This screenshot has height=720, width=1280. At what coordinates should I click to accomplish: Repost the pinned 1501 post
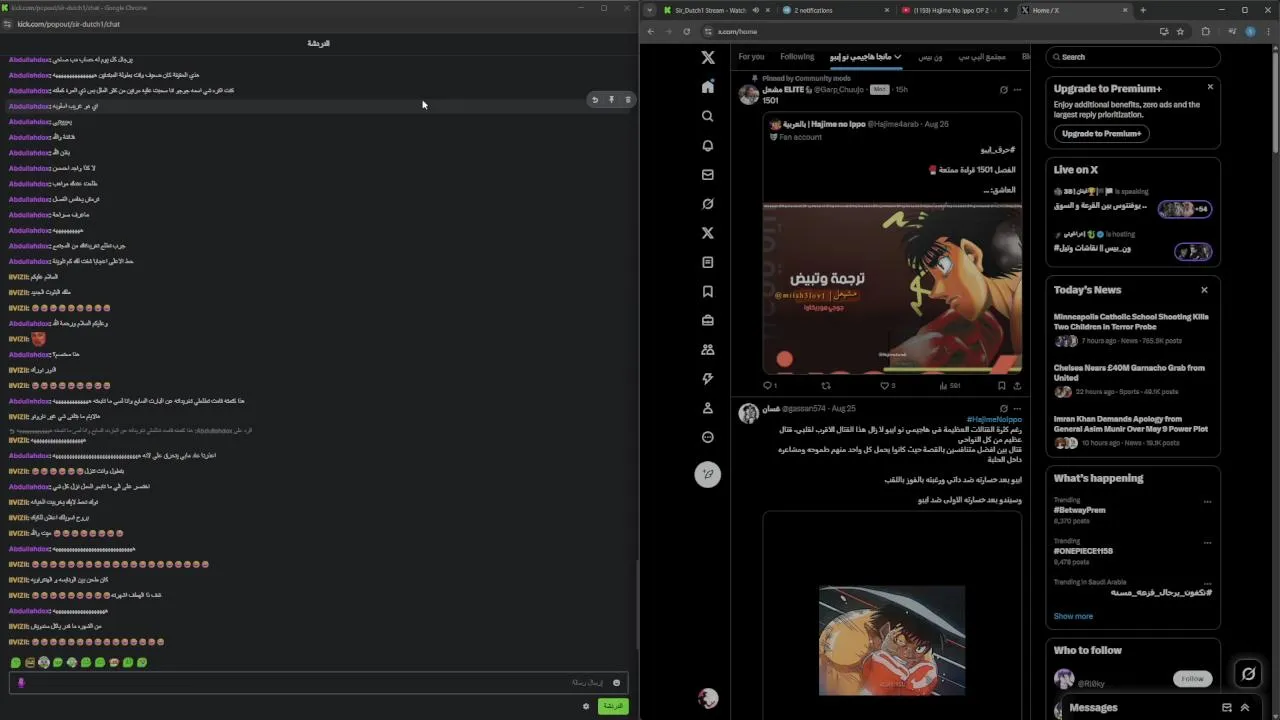tap(826, 385)
